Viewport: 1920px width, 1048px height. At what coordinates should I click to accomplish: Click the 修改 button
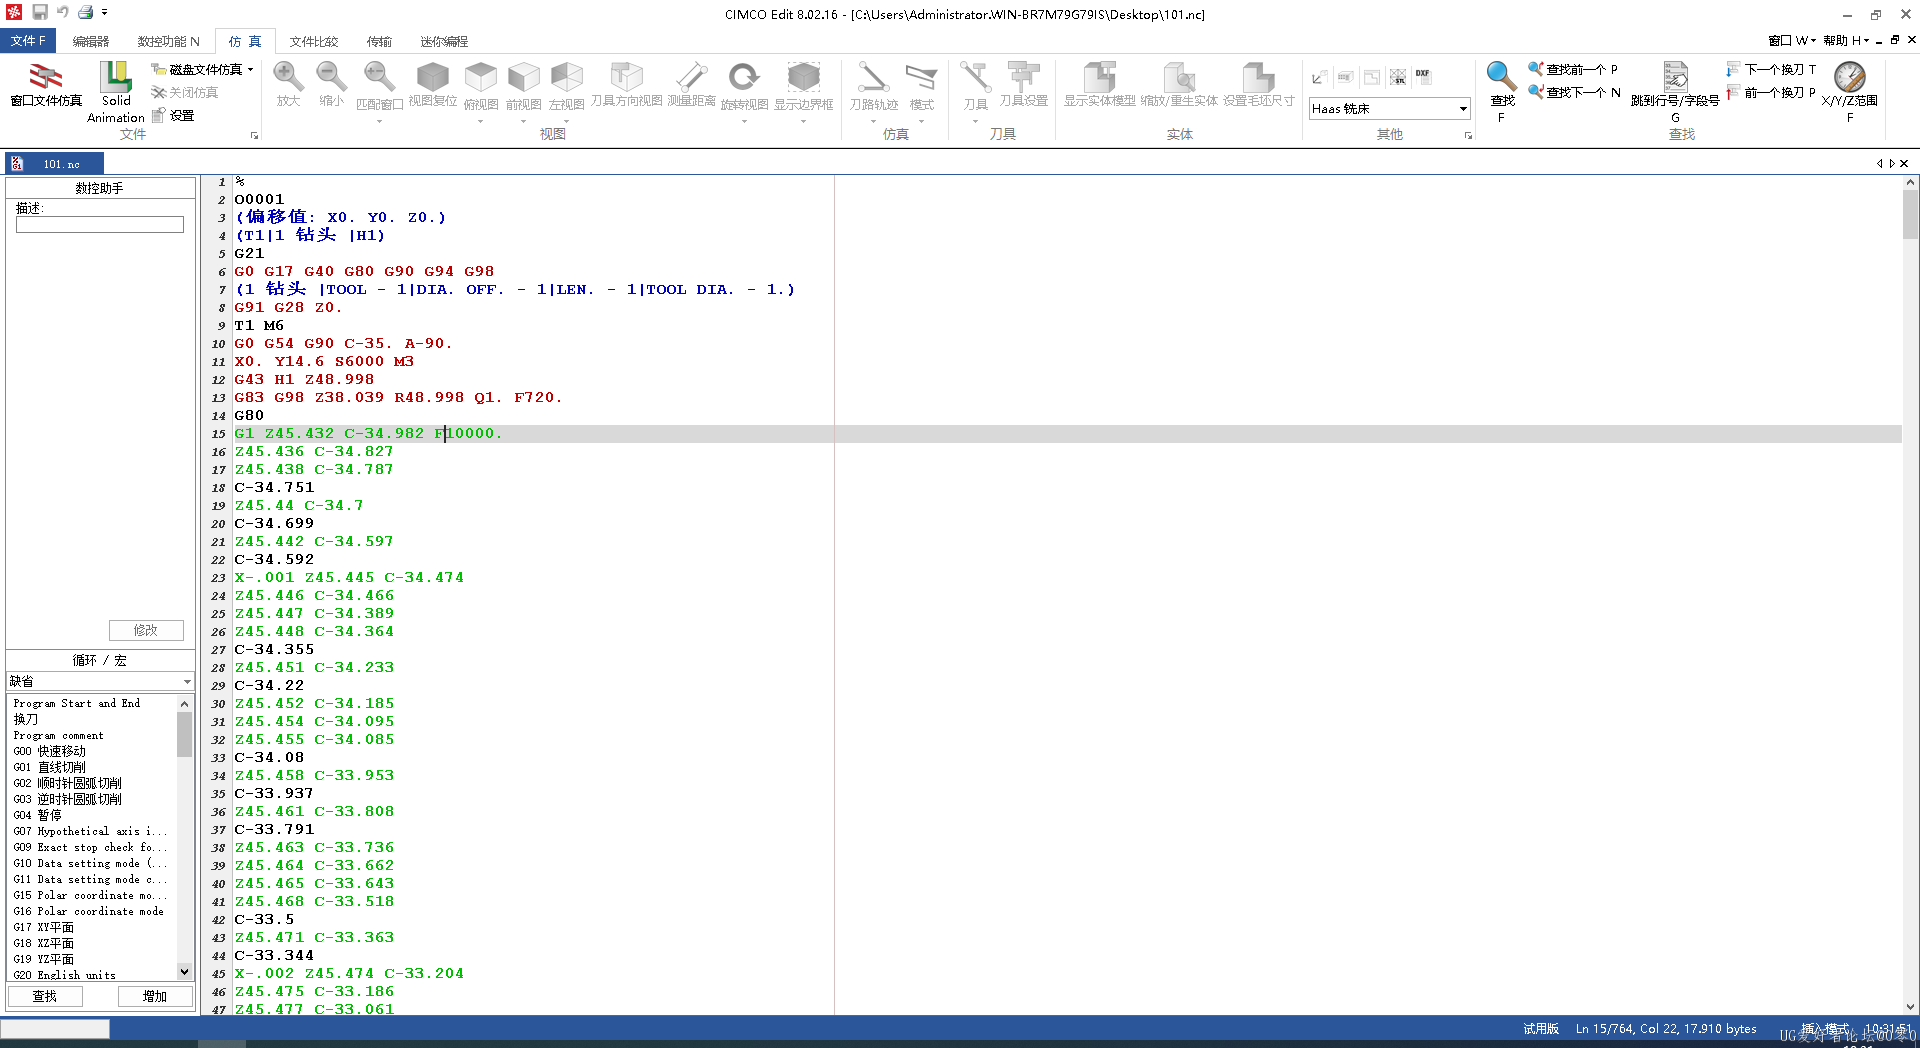[146, 630]
